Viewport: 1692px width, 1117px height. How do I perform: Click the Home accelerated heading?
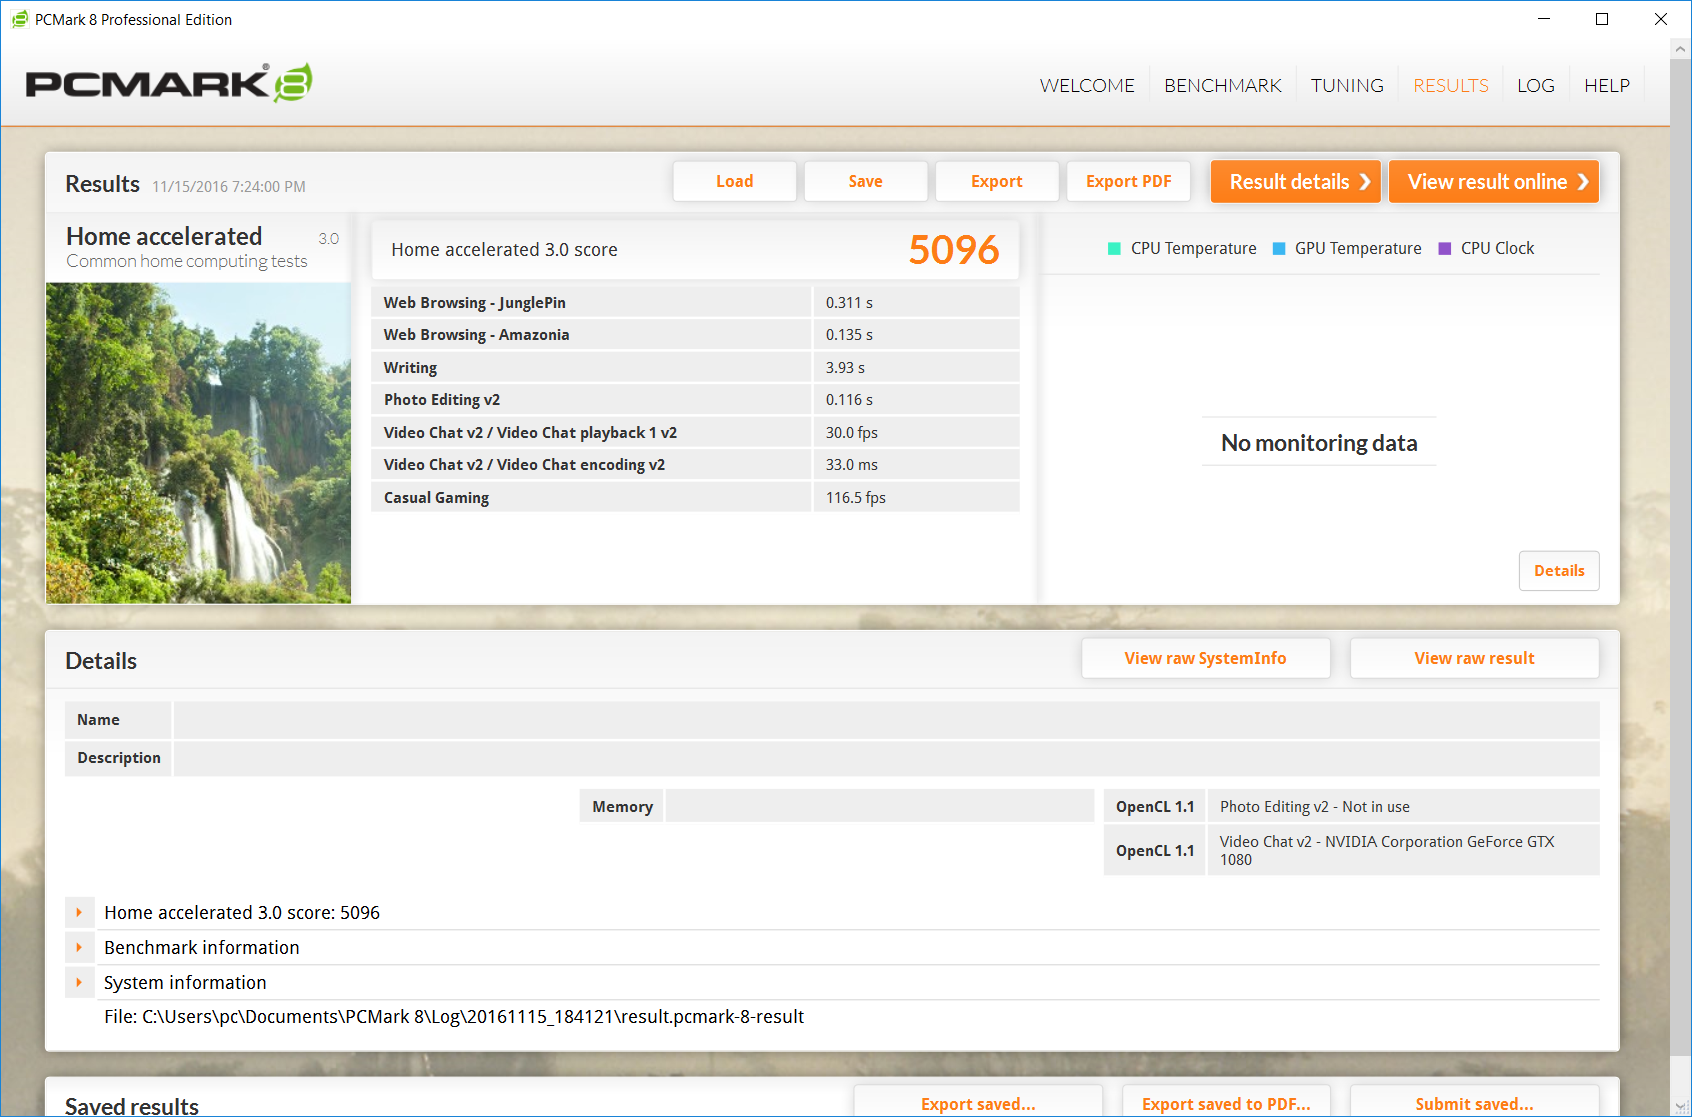[164, 236]
